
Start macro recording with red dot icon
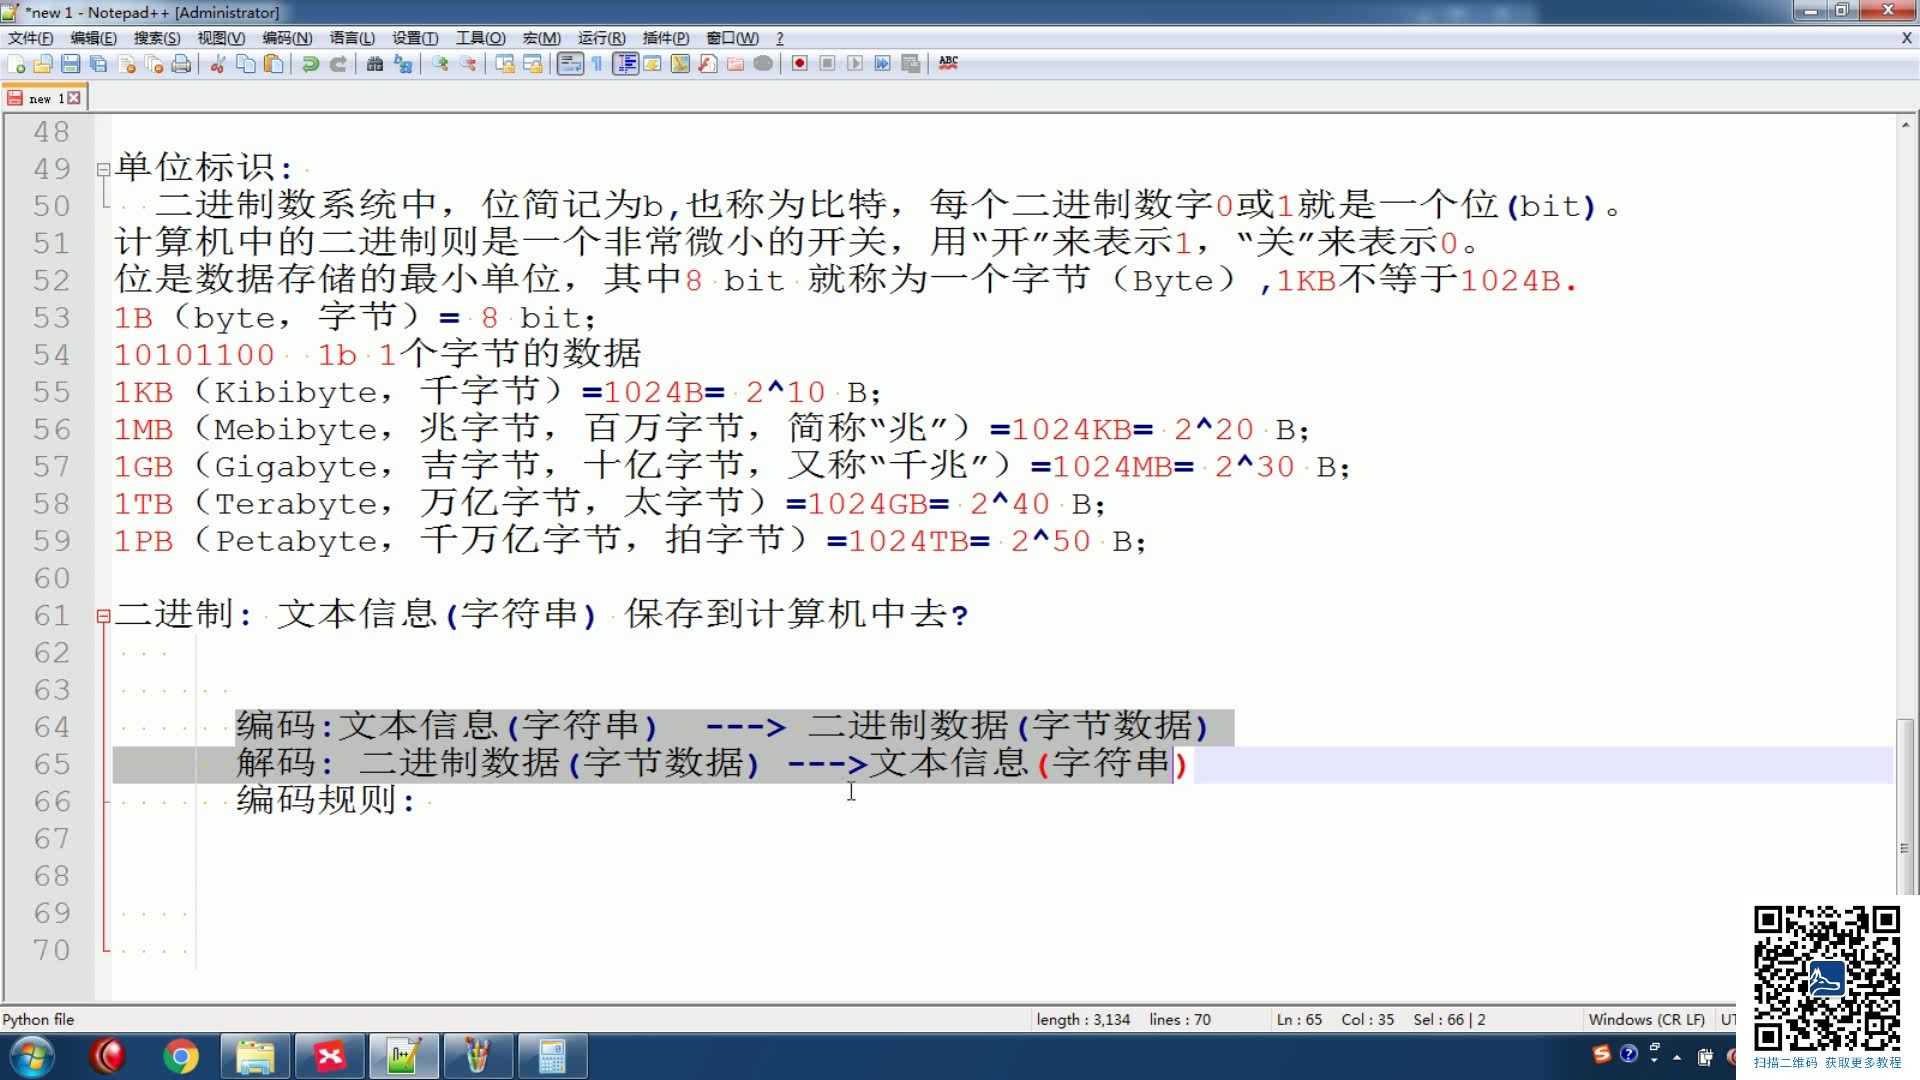click(x=799, y=64)
